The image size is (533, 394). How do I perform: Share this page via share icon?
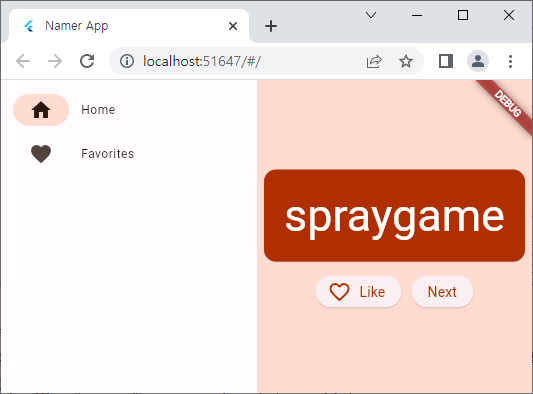click(x=374, y=62)
